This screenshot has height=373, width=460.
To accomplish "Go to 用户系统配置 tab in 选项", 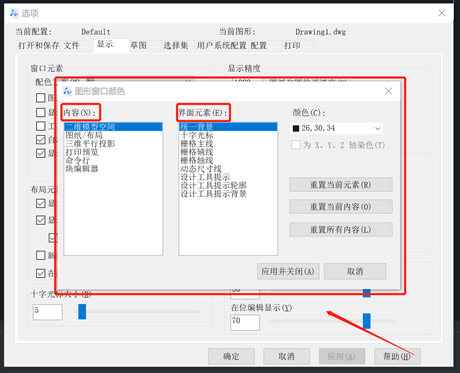I will pos(222,46).
